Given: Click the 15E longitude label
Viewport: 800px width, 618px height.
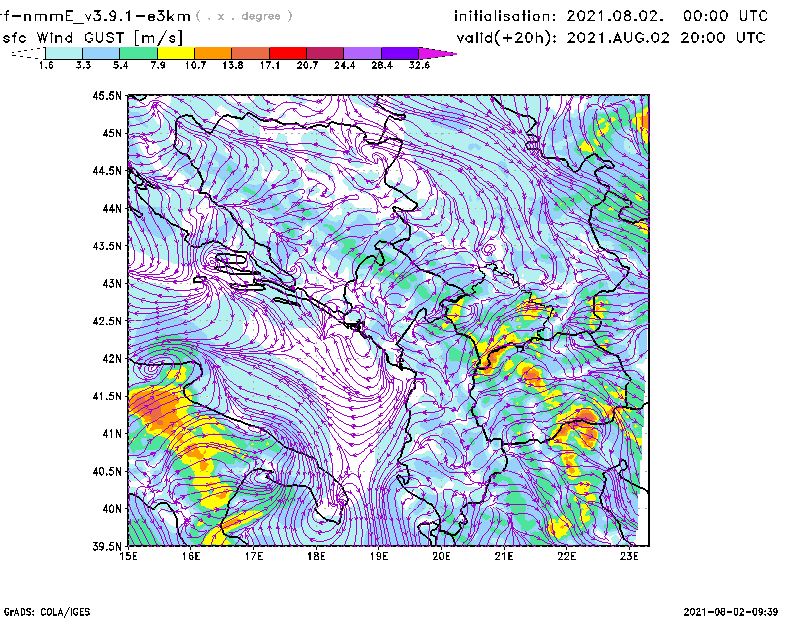Looking at the screenshot, I should coord(128,556).
